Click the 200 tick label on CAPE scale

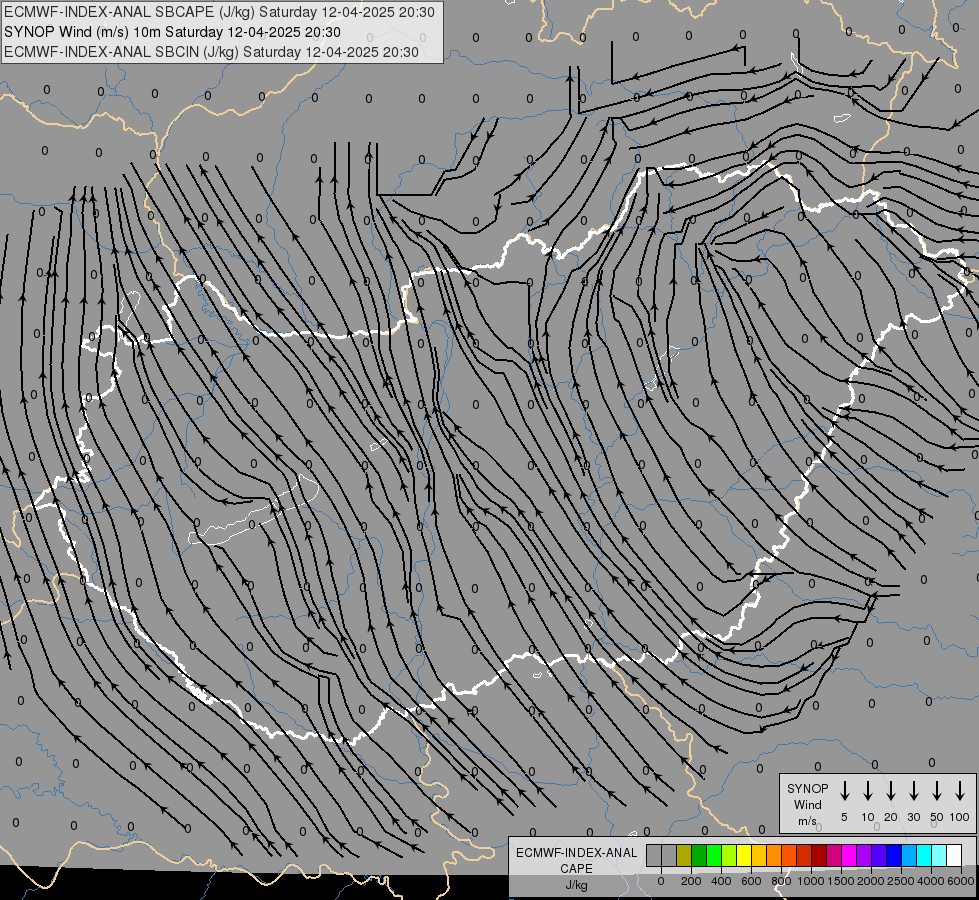pos(691,881)
